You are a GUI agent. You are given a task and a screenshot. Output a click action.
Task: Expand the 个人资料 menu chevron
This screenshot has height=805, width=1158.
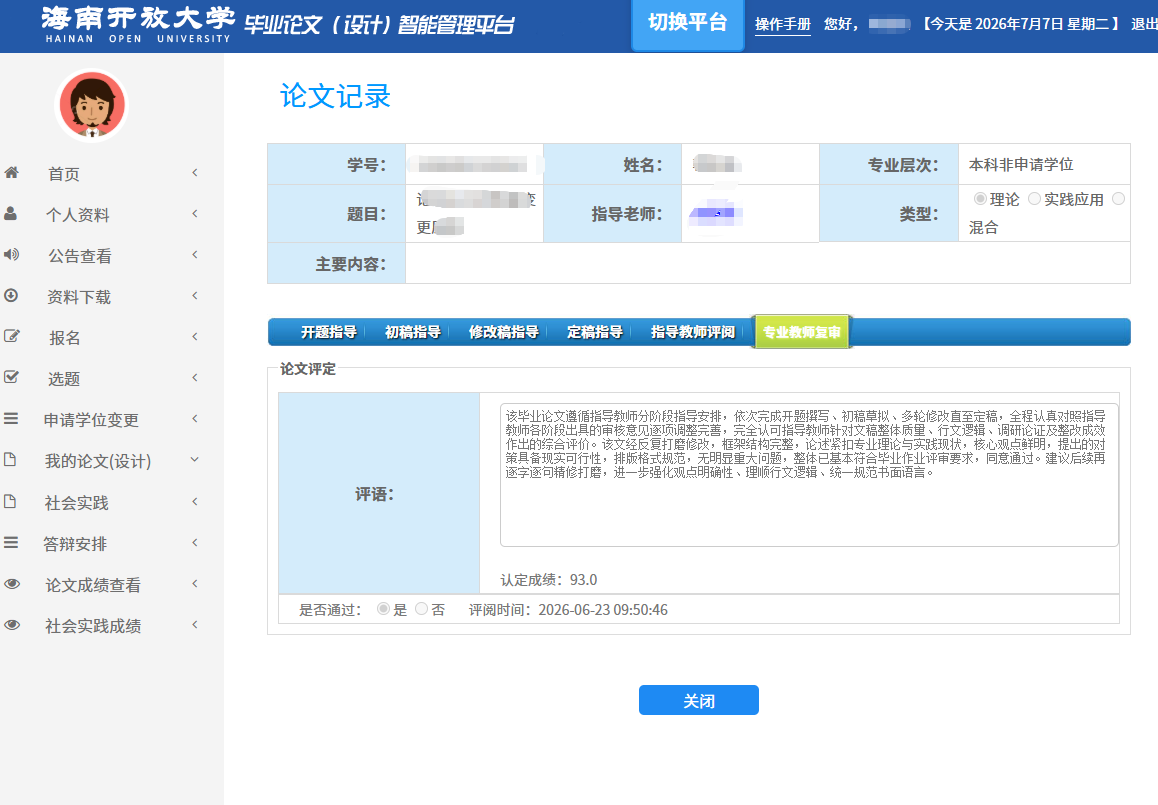[195, 213]
